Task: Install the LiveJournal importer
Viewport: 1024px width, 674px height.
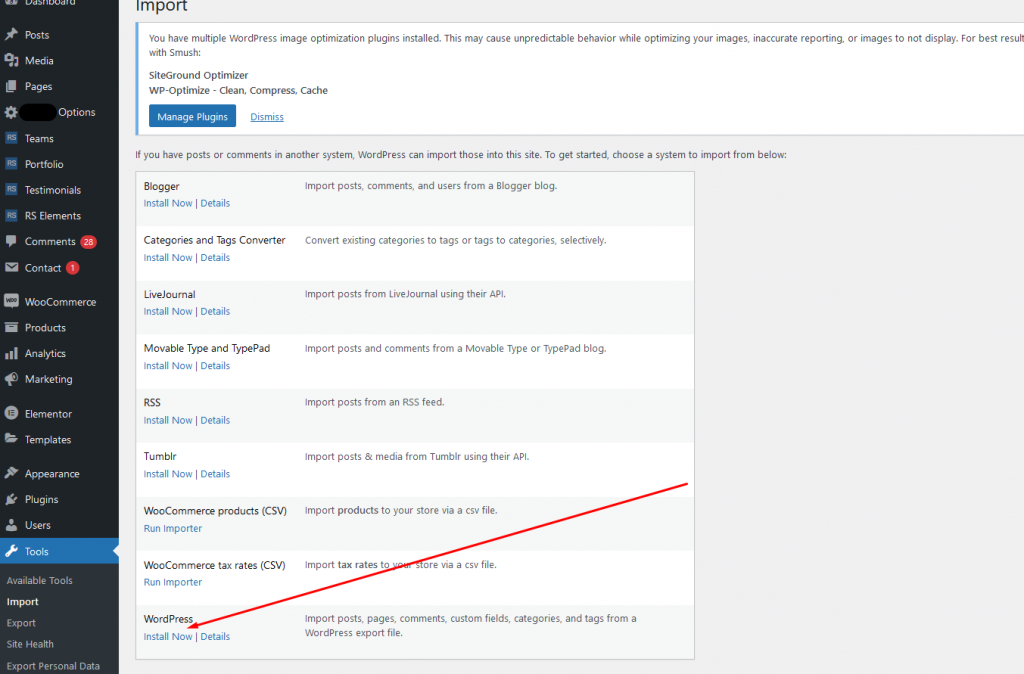Action: click(168, 312)
